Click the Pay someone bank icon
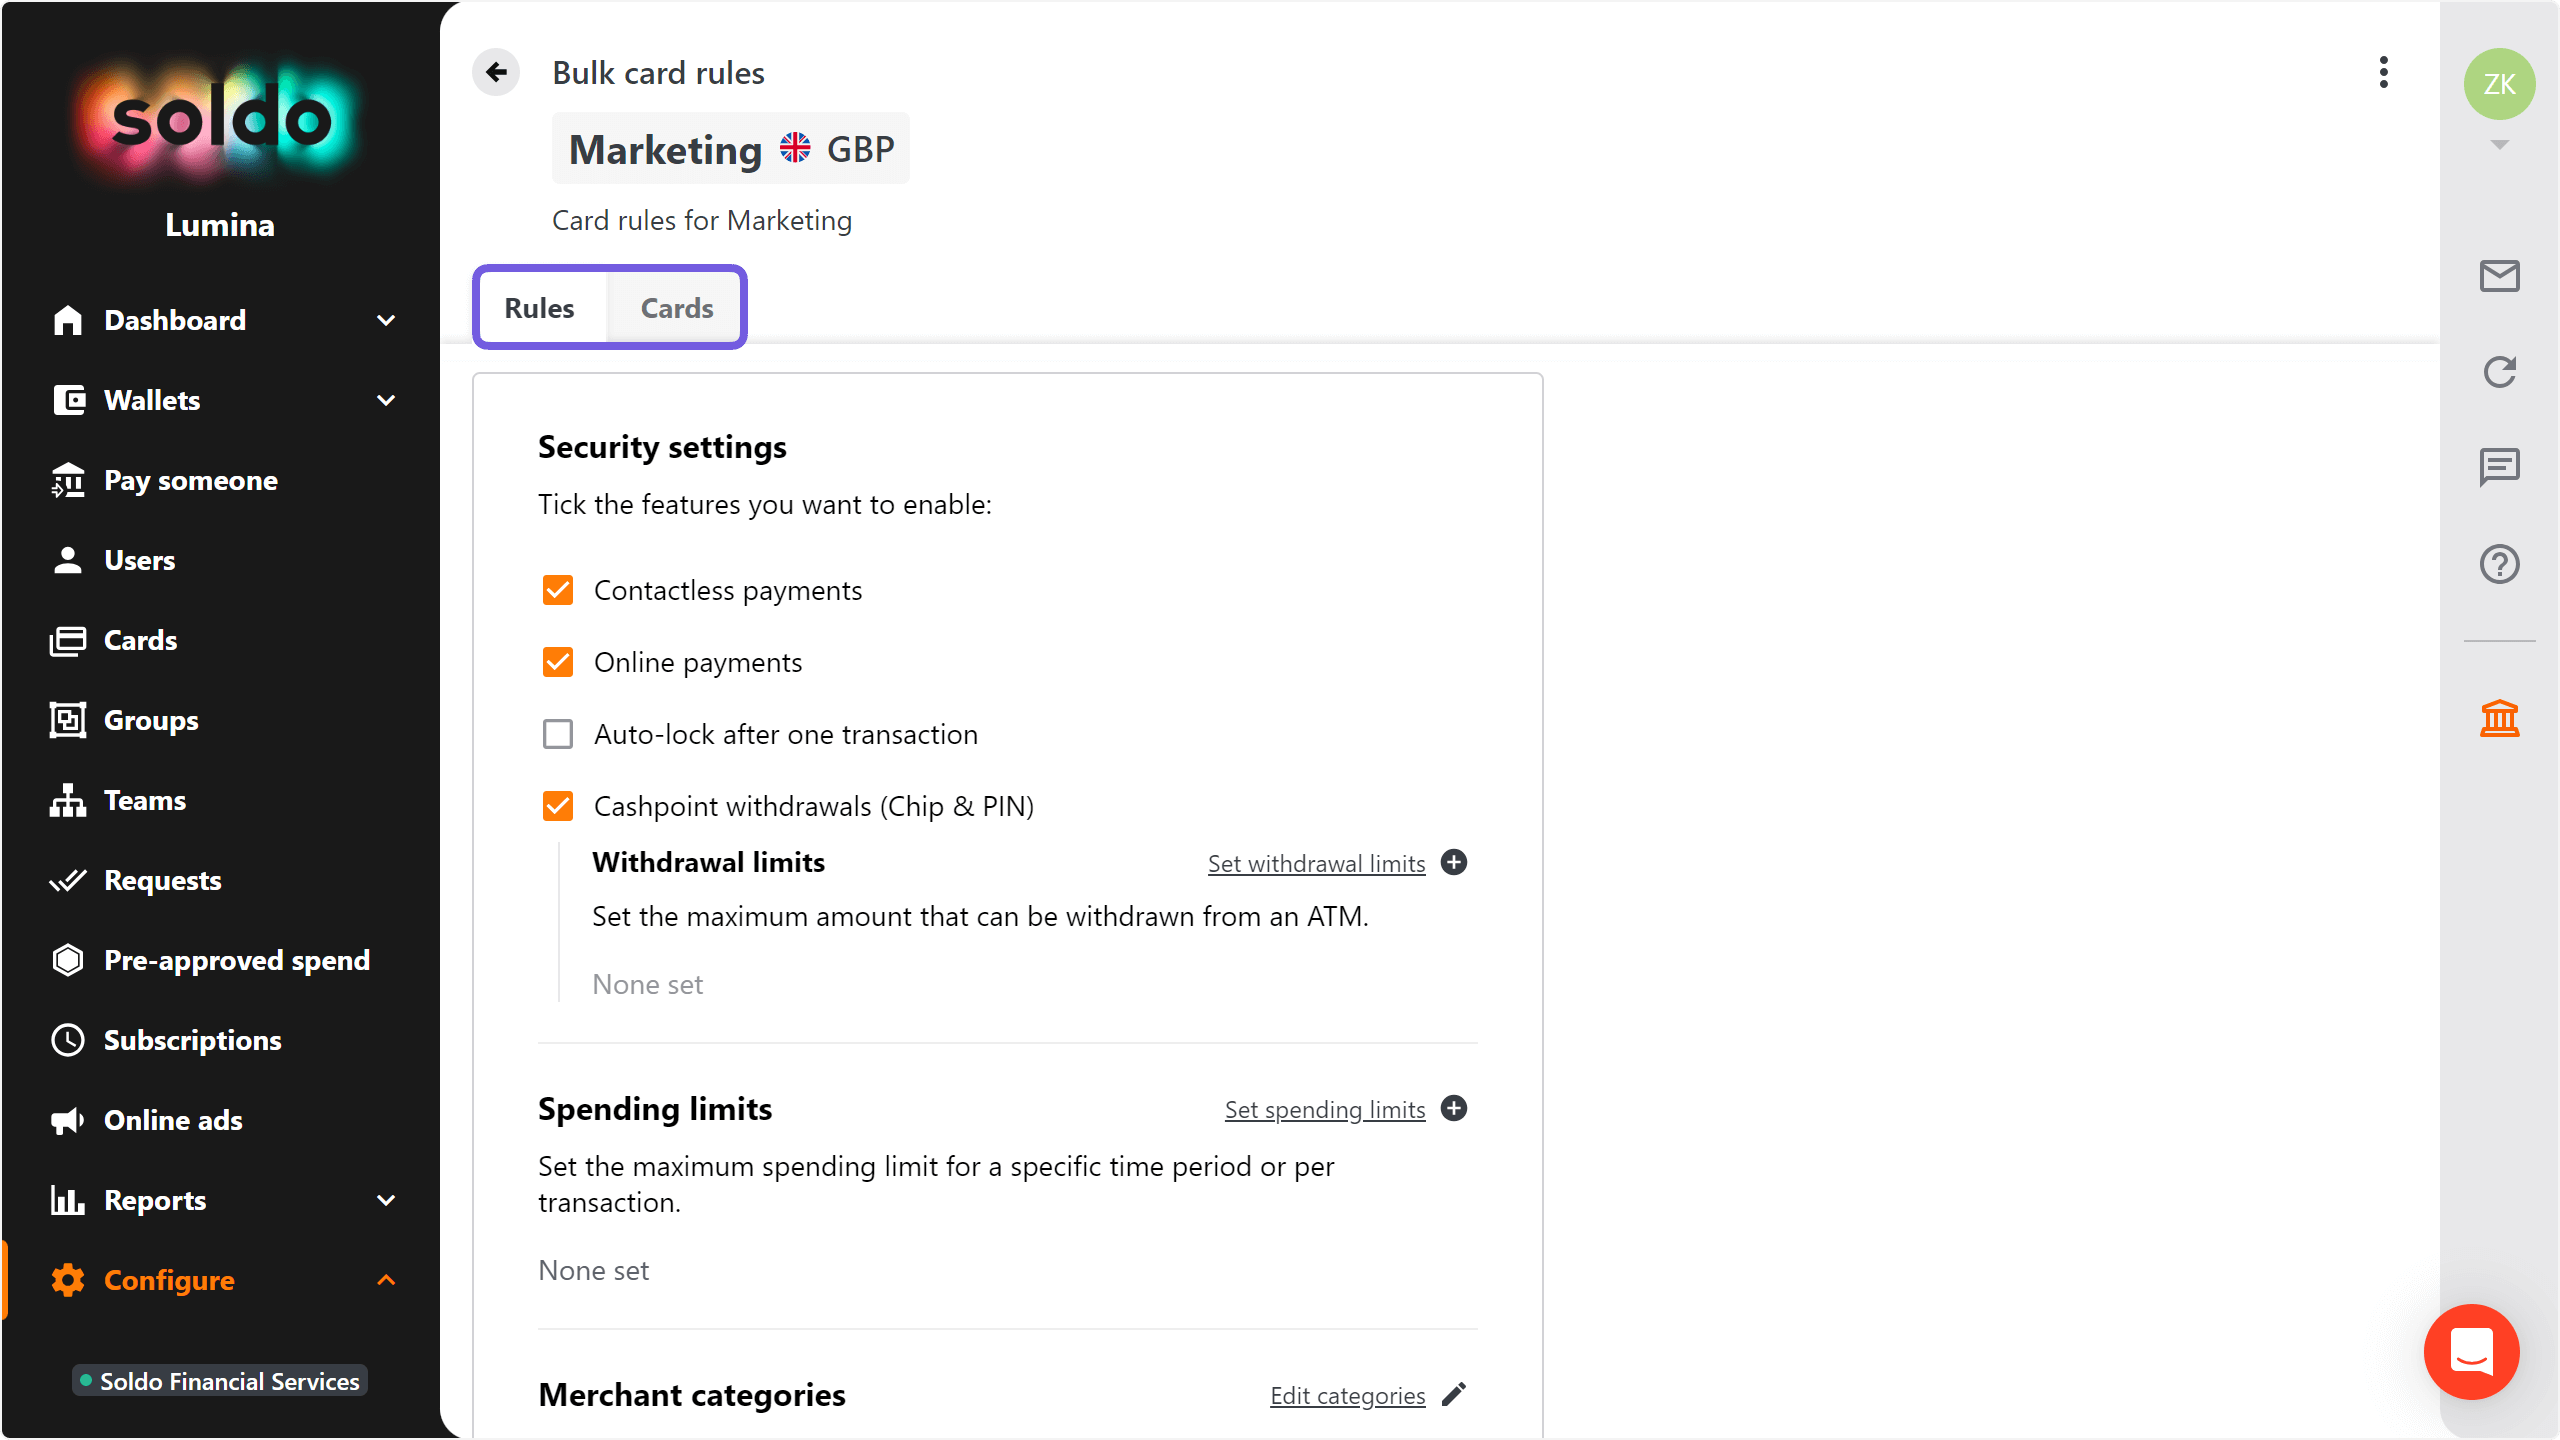The width and height of the screenshot is (2560, 1440). click(x=68, y=480)
